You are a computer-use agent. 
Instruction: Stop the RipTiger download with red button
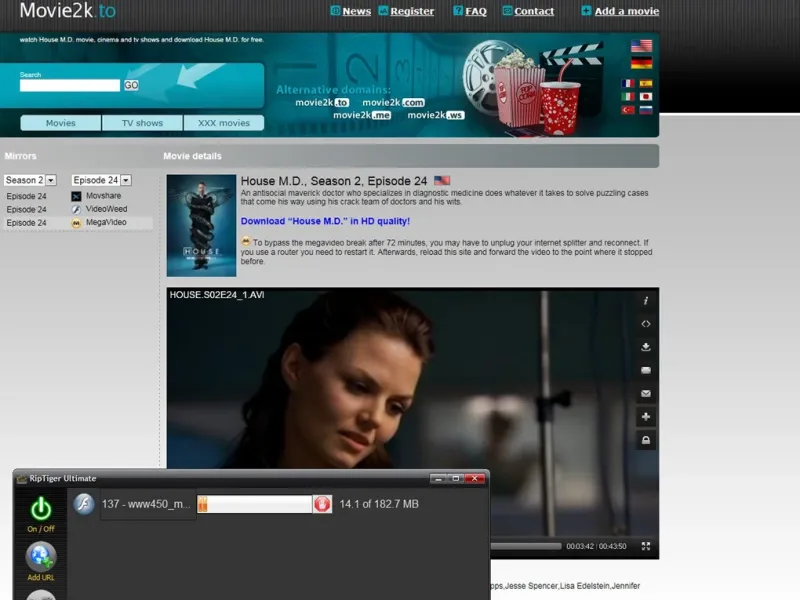(322, 504)
